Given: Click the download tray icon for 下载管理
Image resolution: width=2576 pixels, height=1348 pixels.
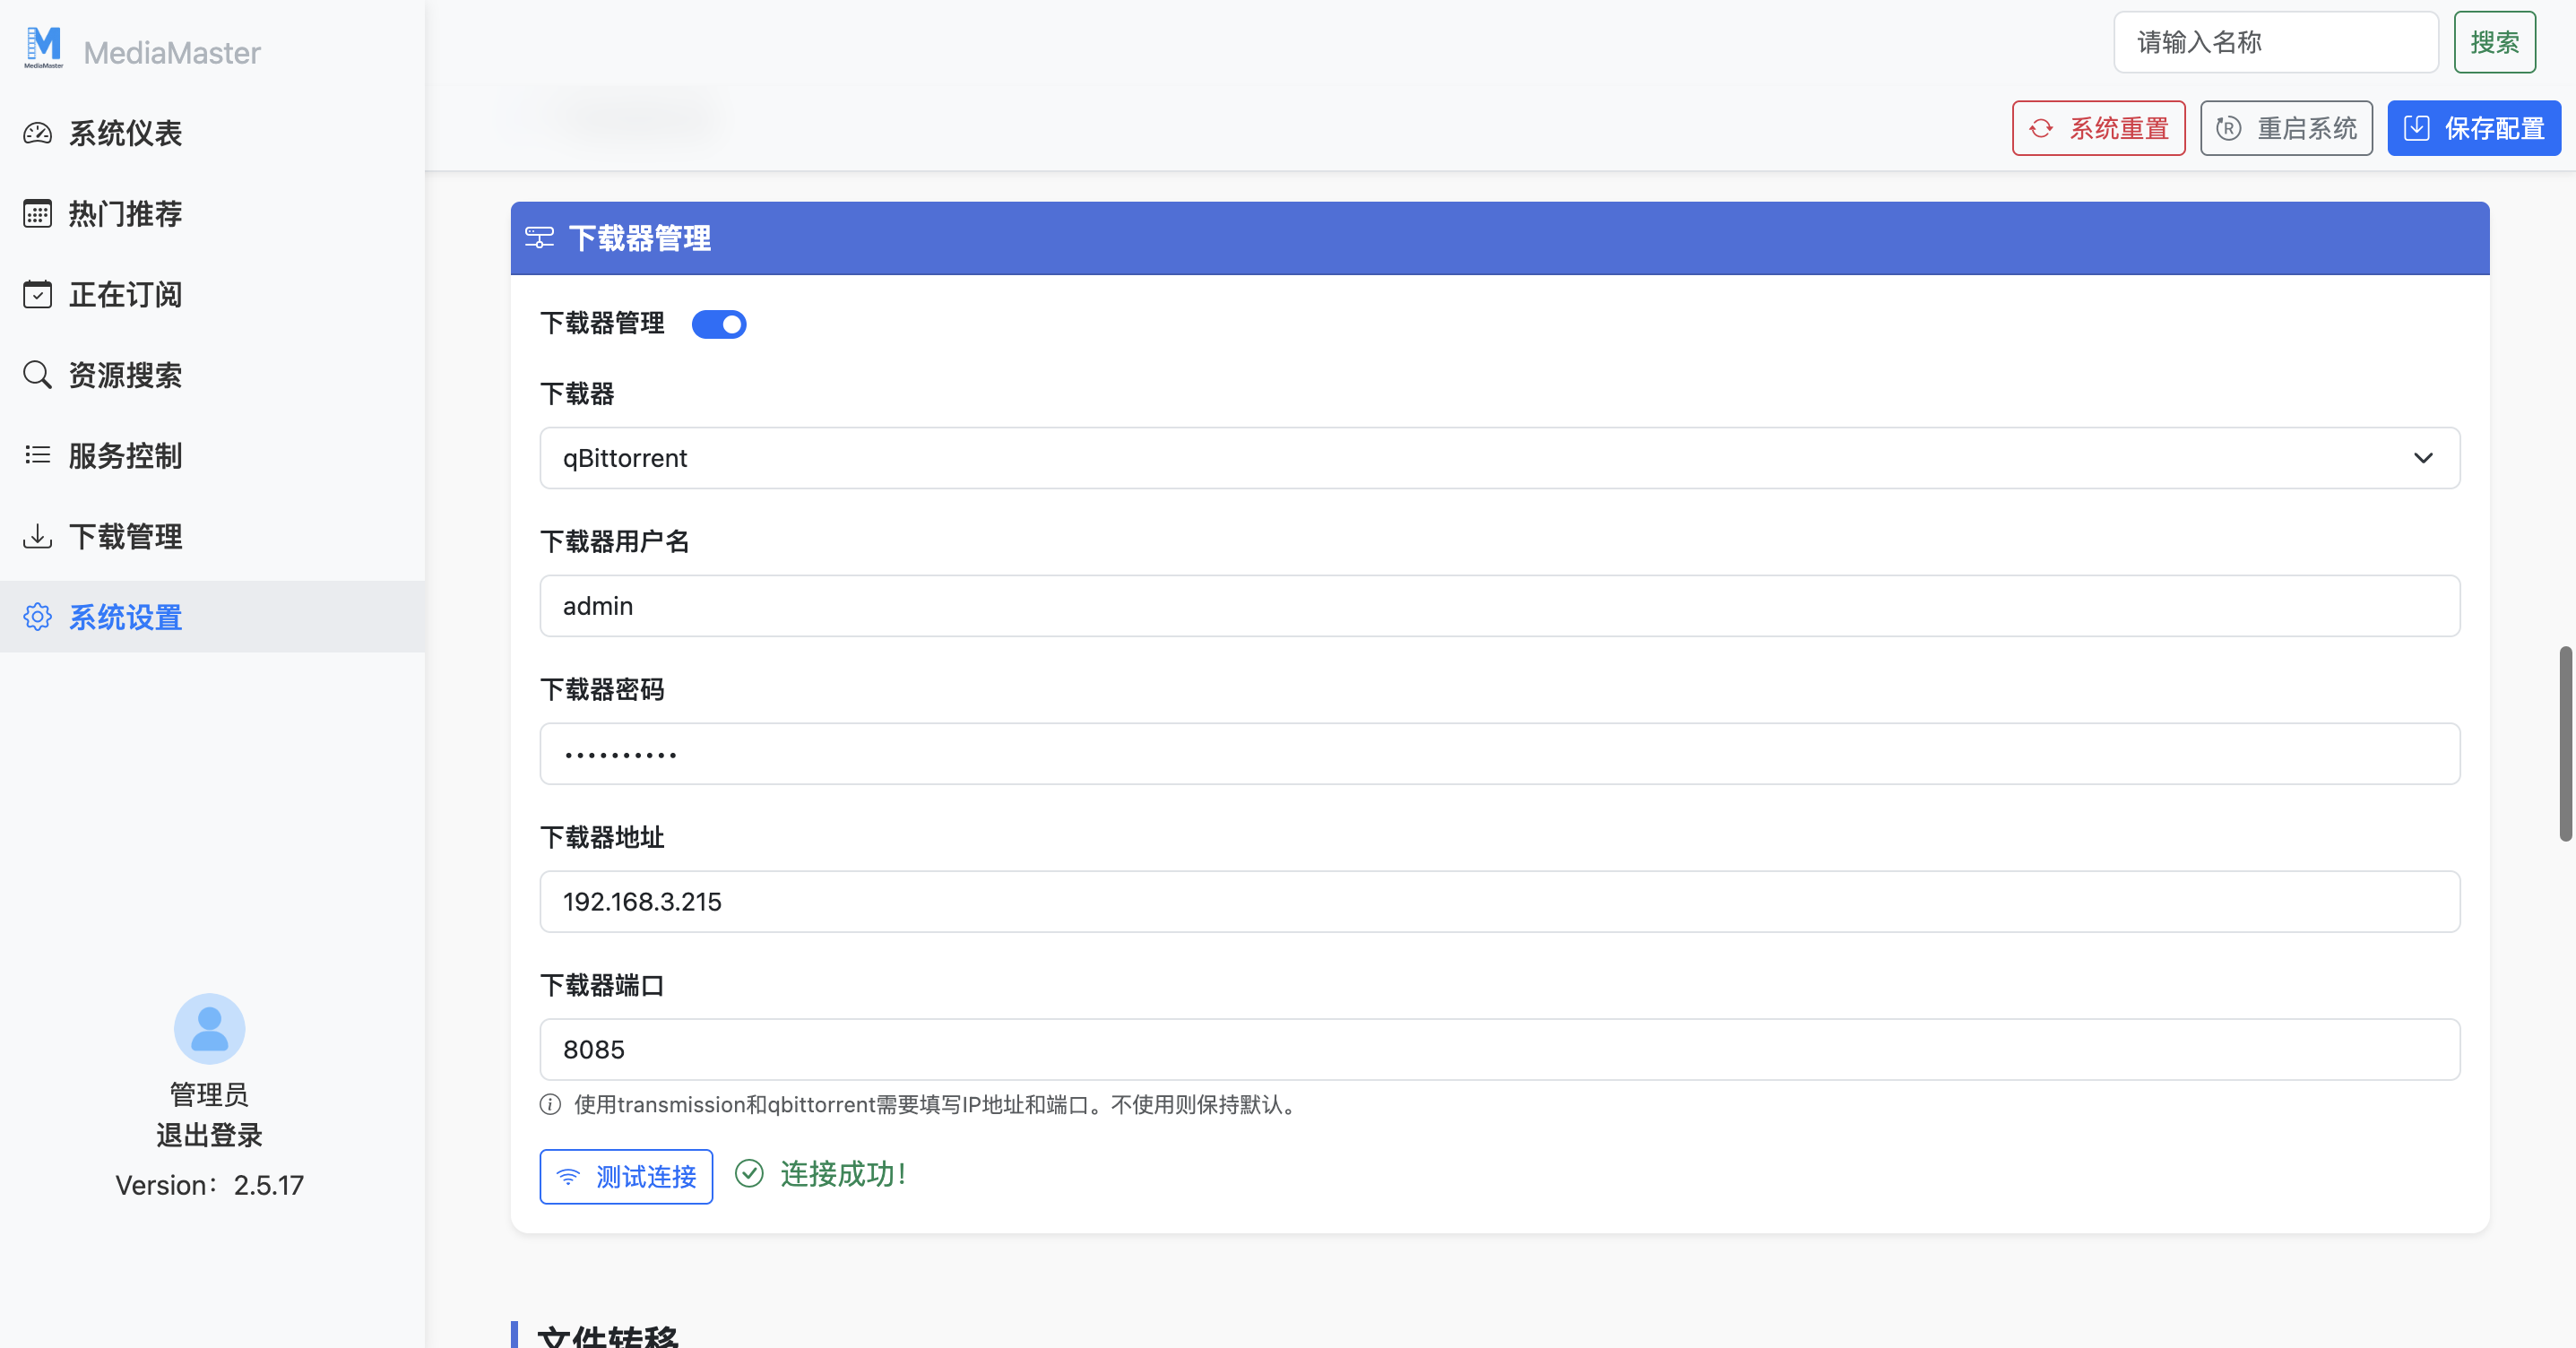Looking at the screenshot, I should click(x=37, y=537).
